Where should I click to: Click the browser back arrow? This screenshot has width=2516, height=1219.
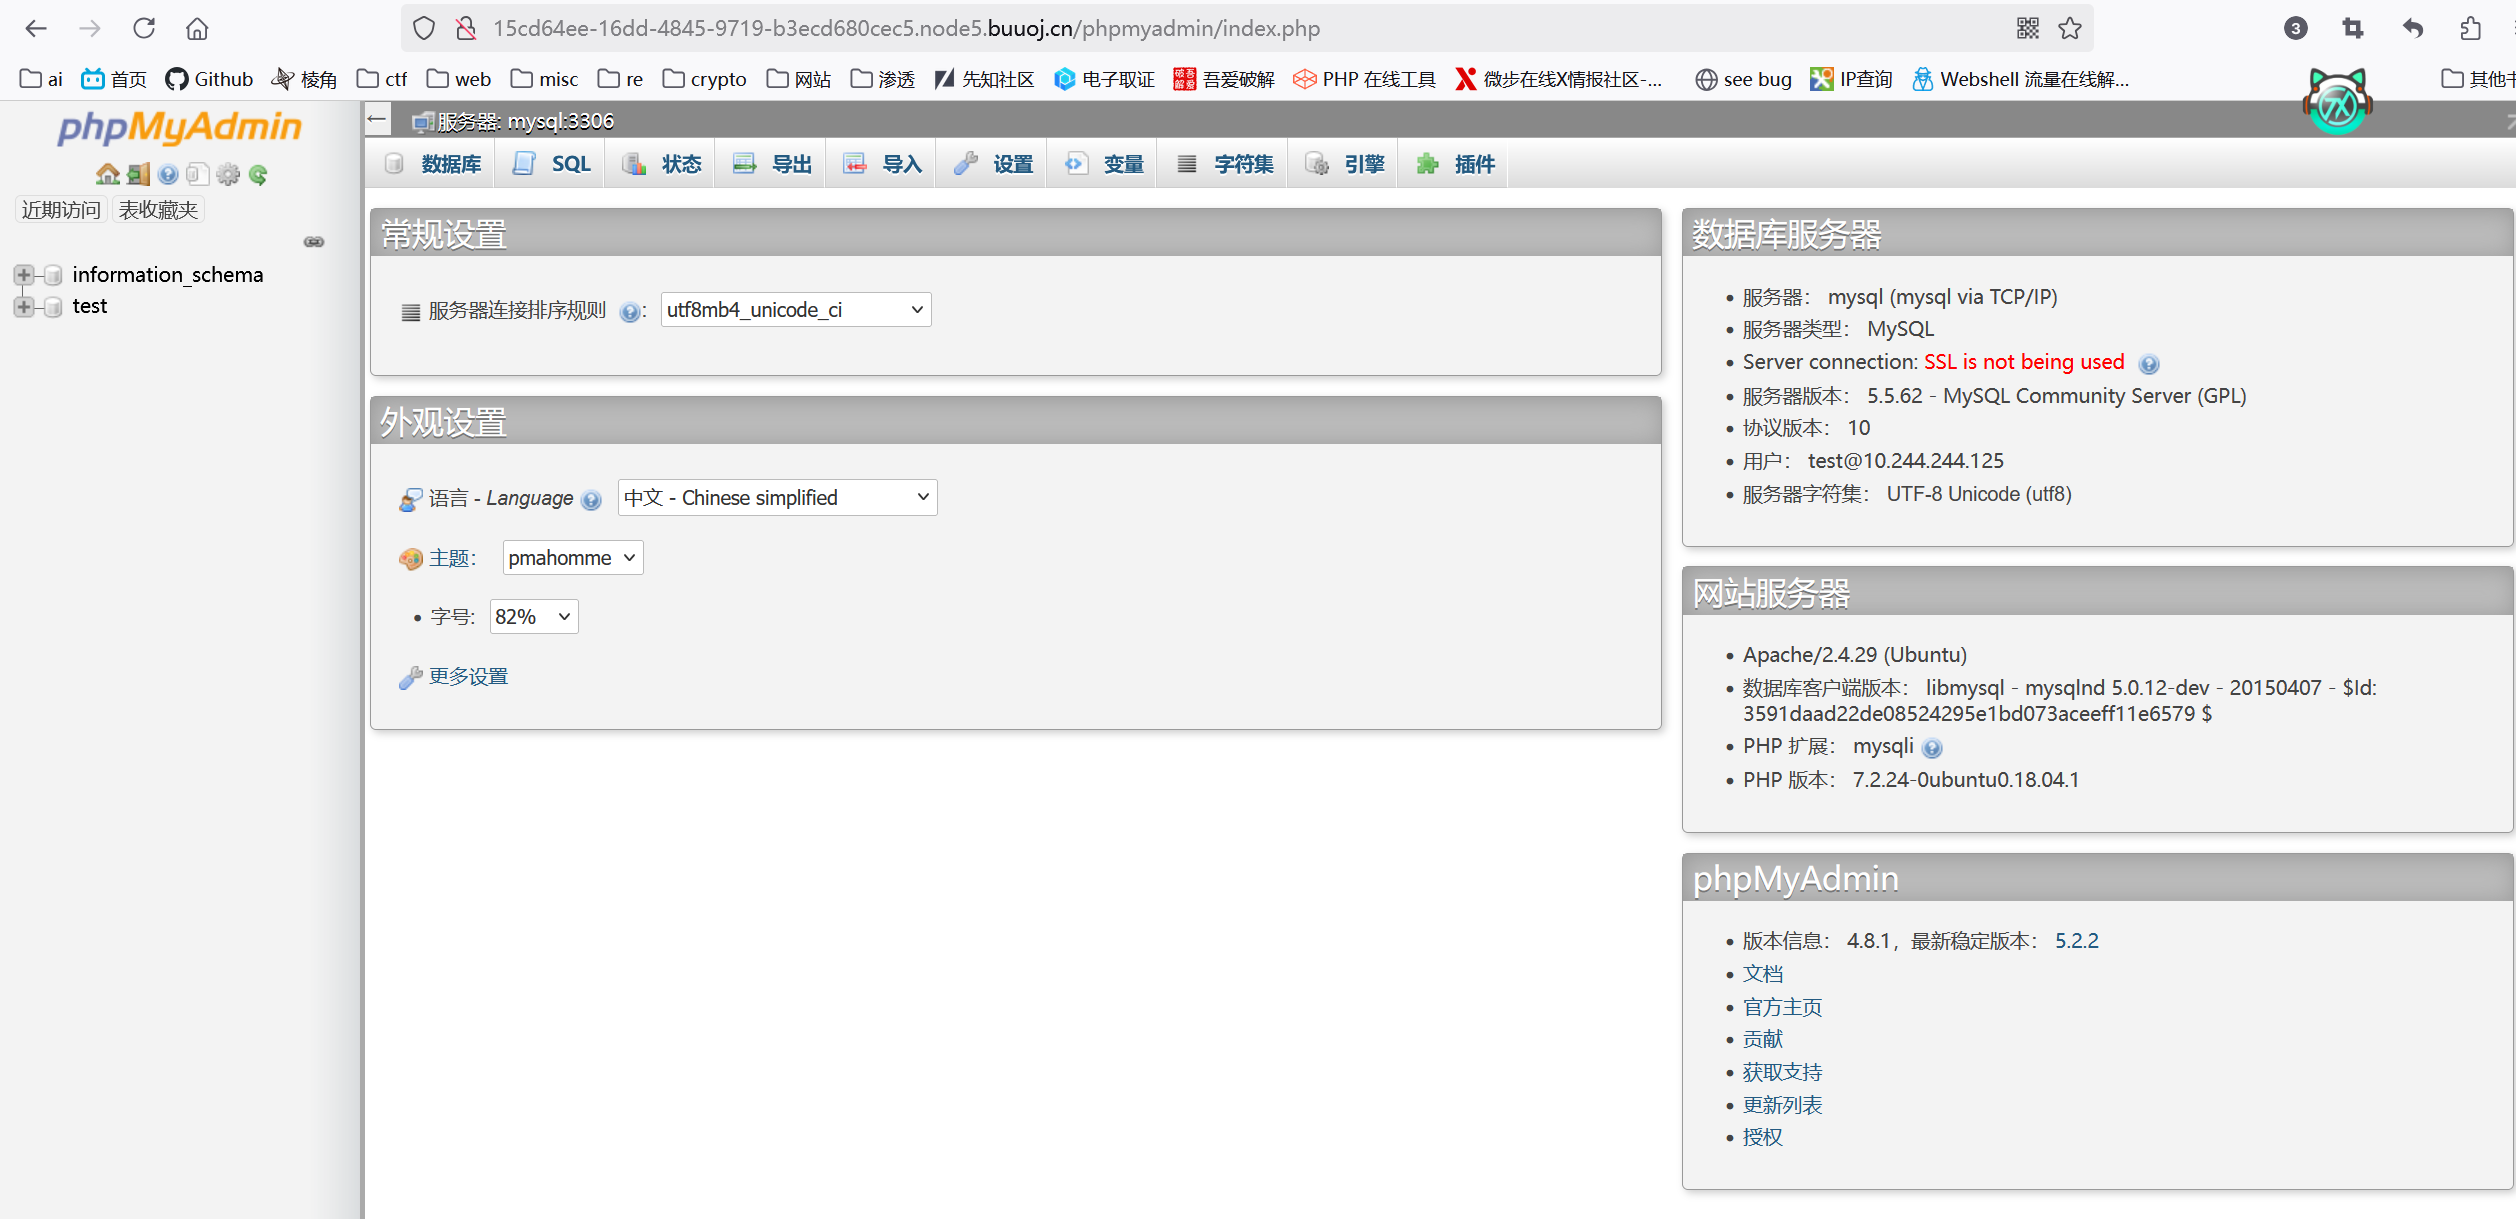click(36, 28)
